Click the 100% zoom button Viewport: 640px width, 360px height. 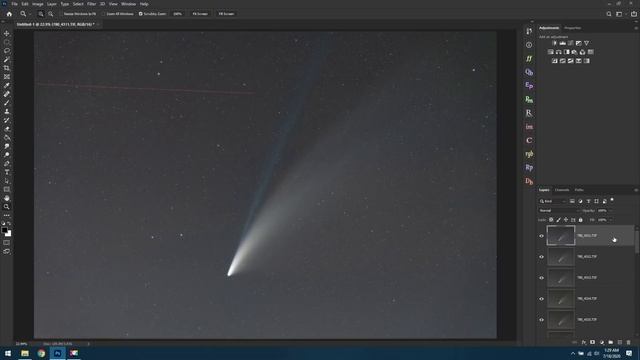(x=178, y=14)
